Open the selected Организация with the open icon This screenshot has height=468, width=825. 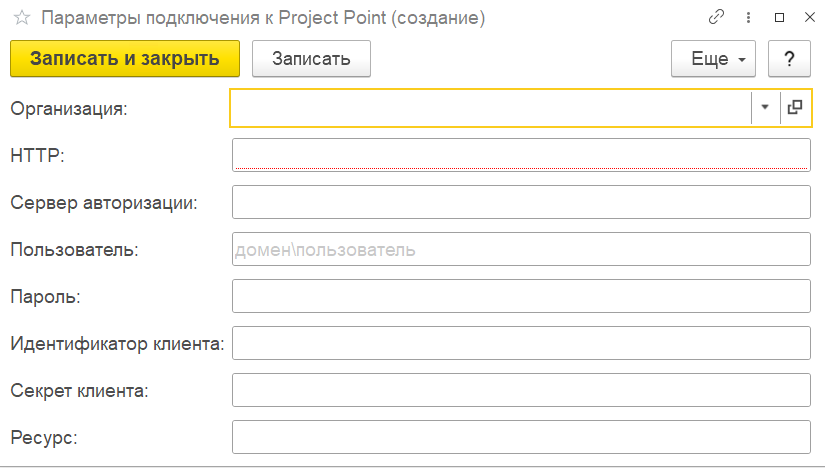tap(795, 108)
